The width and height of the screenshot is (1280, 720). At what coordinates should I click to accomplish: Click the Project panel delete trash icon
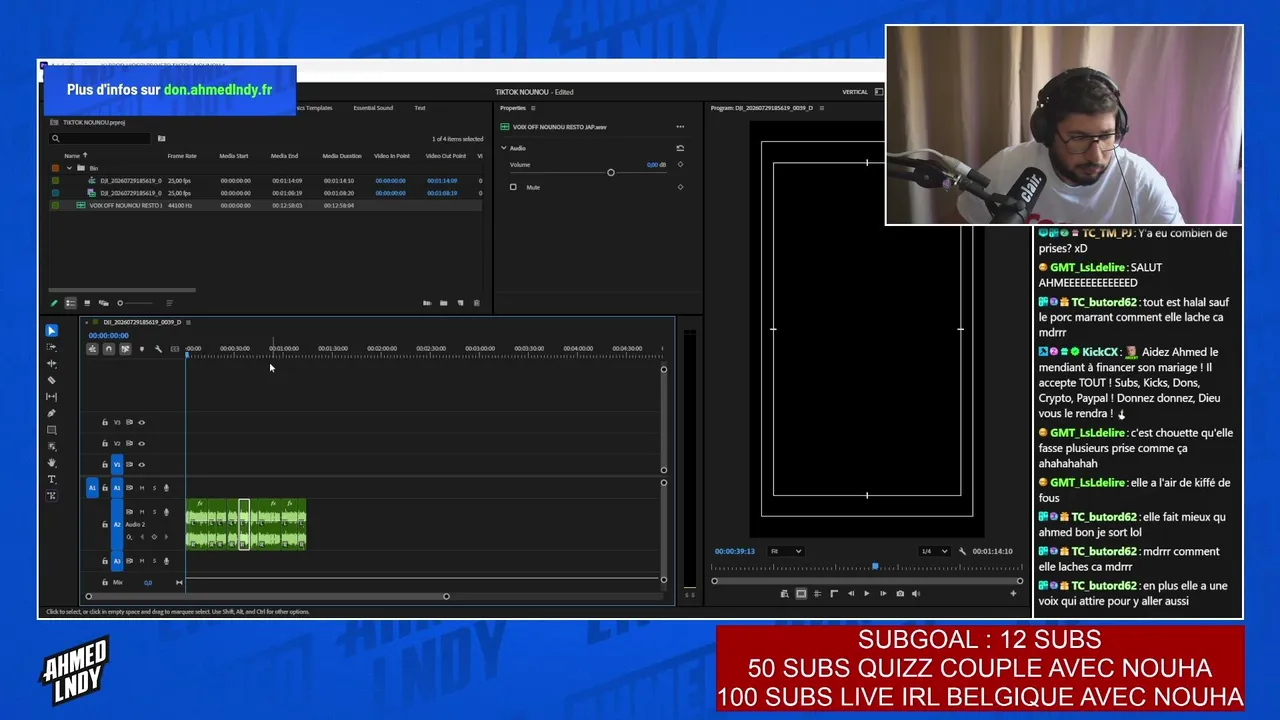coord(476,303)
